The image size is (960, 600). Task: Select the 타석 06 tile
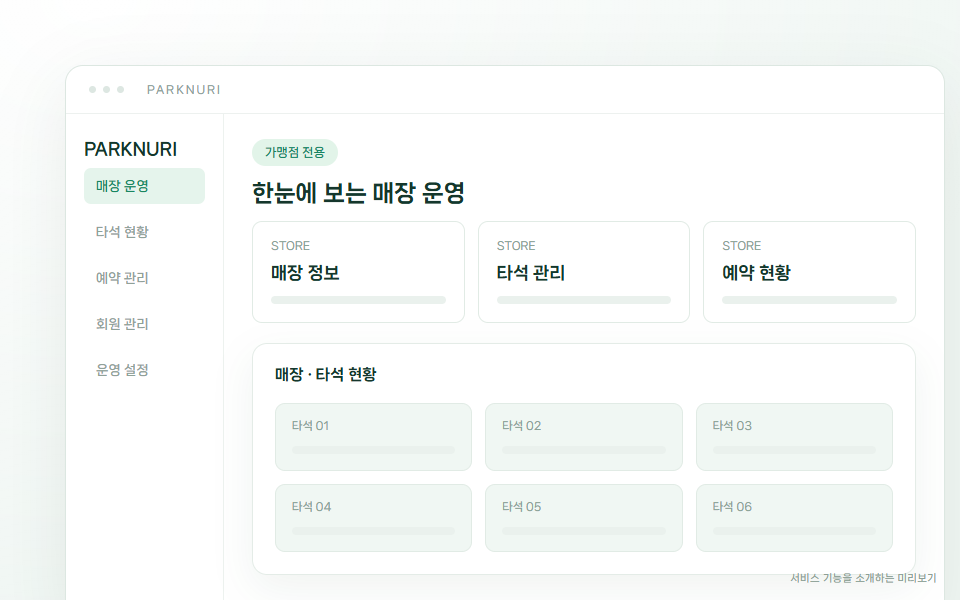click(794, 518)
